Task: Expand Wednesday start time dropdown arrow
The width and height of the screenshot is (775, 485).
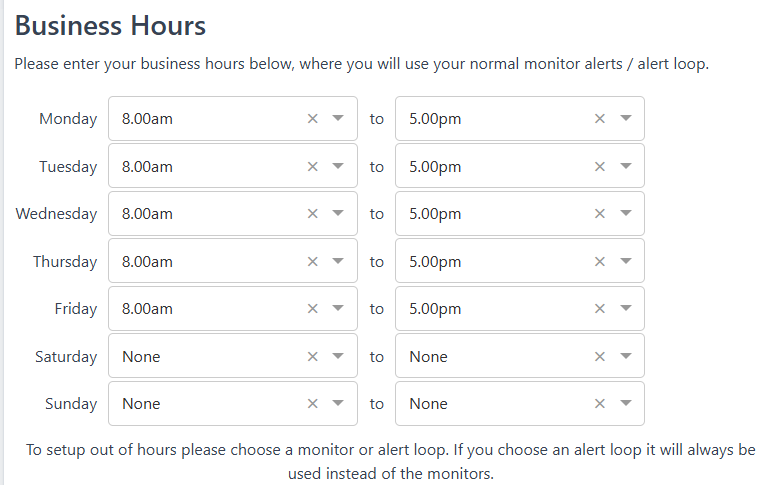Action: [338, 213]
